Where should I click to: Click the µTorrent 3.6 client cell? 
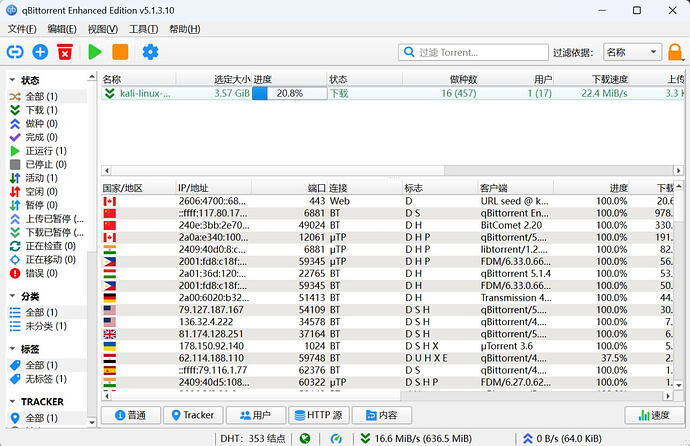(x=507, y=346)
